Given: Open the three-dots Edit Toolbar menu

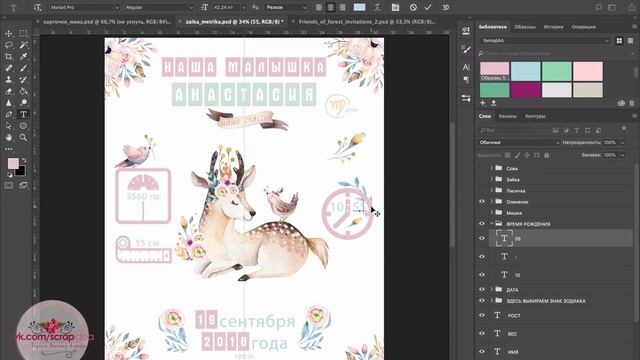Looking at the screenshot, I should tap(9, 149).
